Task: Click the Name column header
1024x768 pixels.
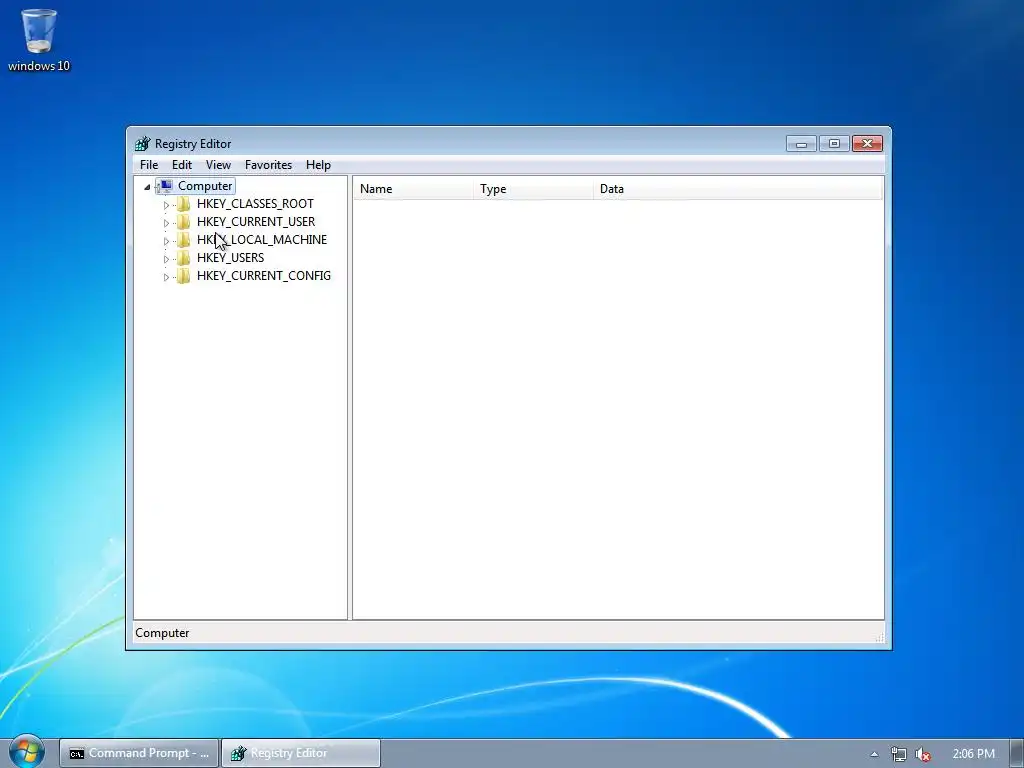Action: [x=413, y=189]
